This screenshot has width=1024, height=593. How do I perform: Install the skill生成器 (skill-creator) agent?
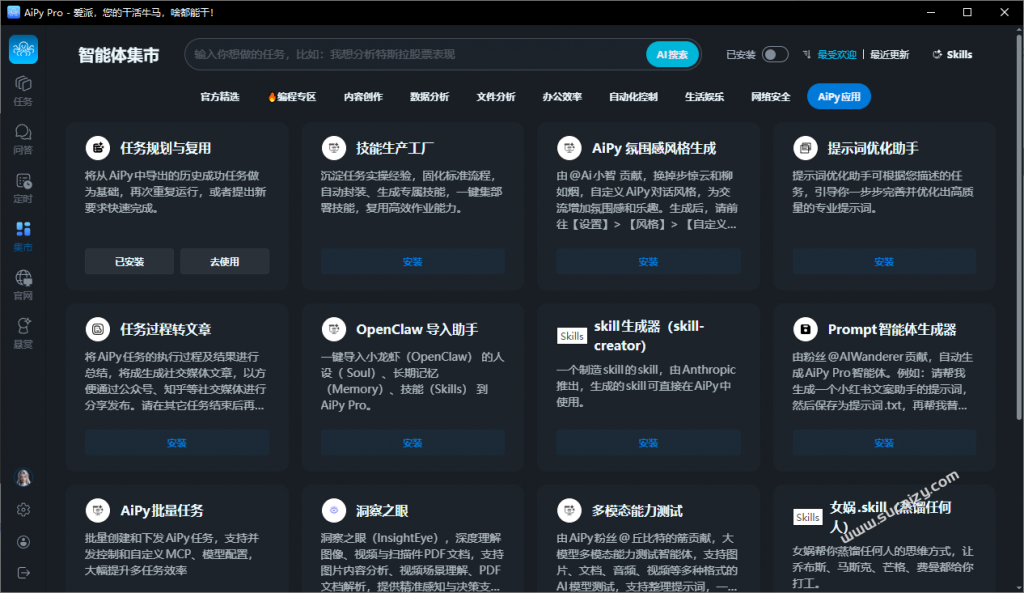coord(648,443)
